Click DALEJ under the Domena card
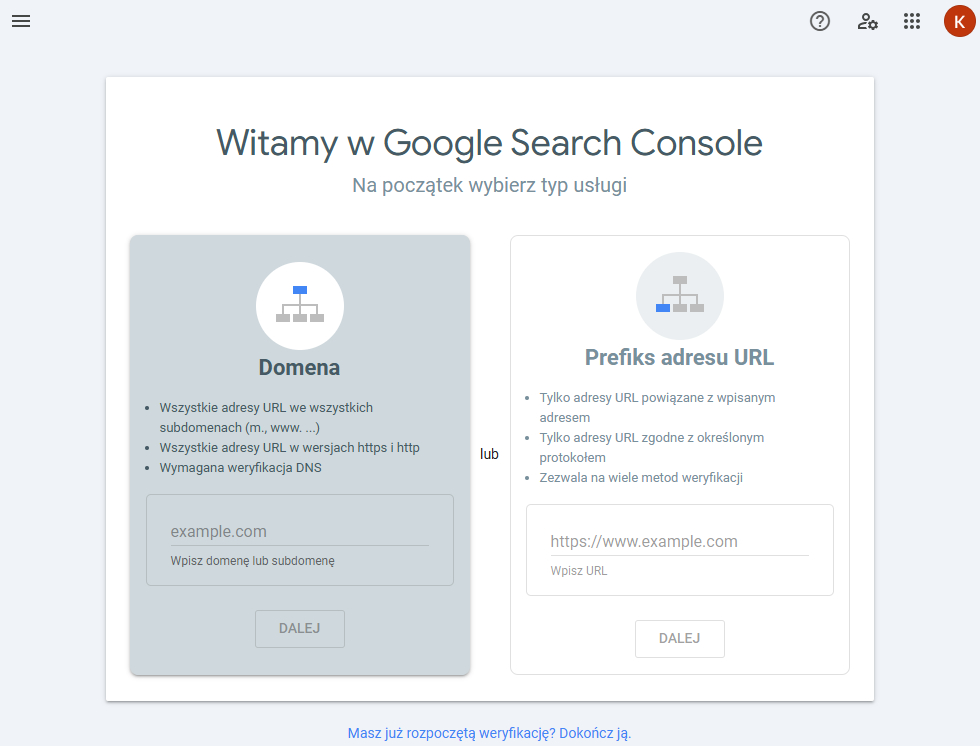Viewport: 980px width, 746px height. point(299,629)
